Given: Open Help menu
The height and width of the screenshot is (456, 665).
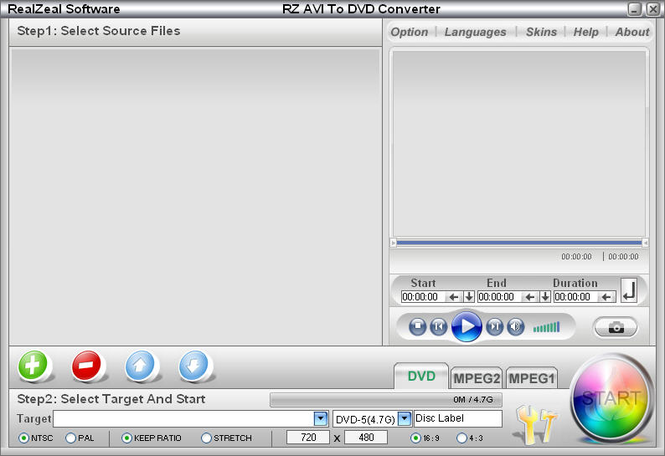Looking at the screenshot, I should pos(586,32).
